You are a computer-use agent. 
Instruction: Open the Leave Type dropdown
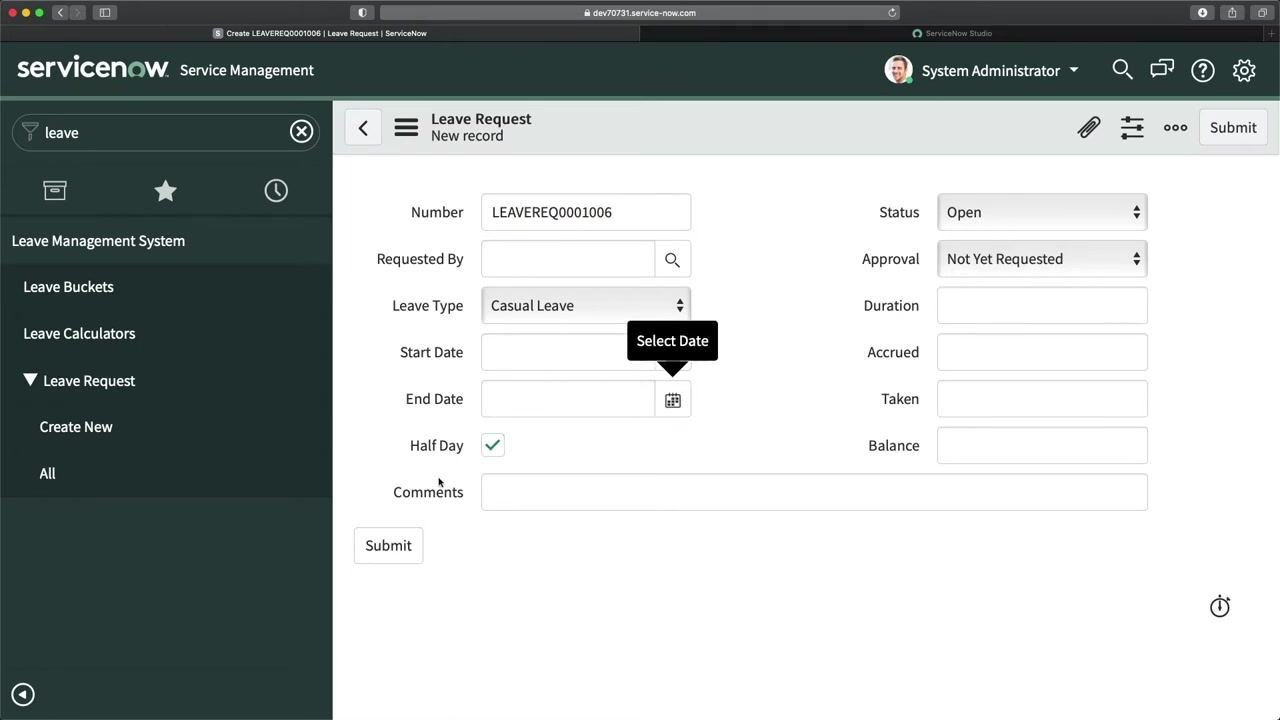coord(586,306)
